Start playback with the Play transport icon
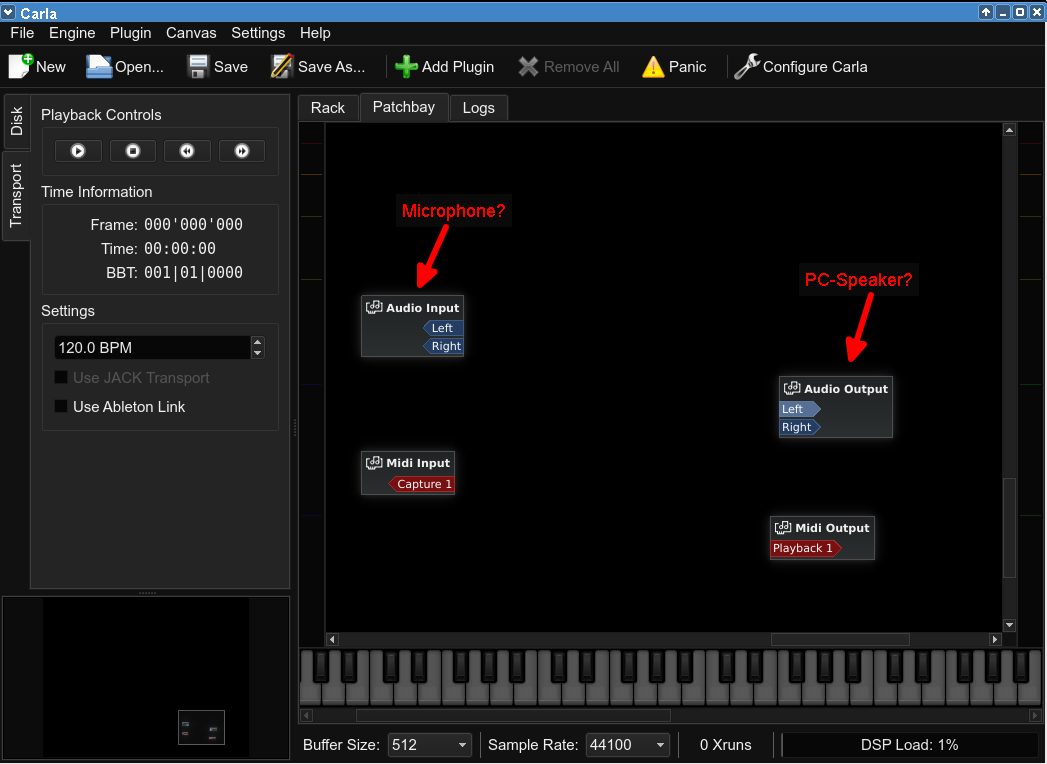1047x764 pixels. (x=77, y=150)
